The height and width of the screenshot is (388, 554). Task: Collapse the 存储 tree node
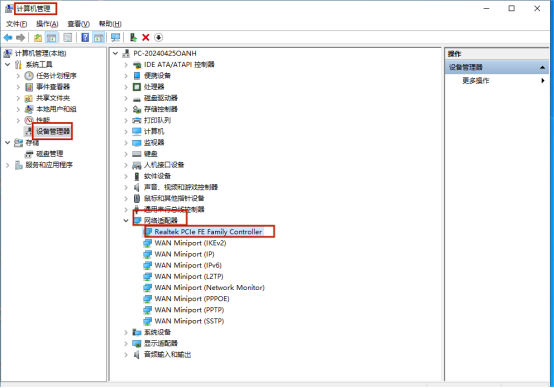pos(7,143)
